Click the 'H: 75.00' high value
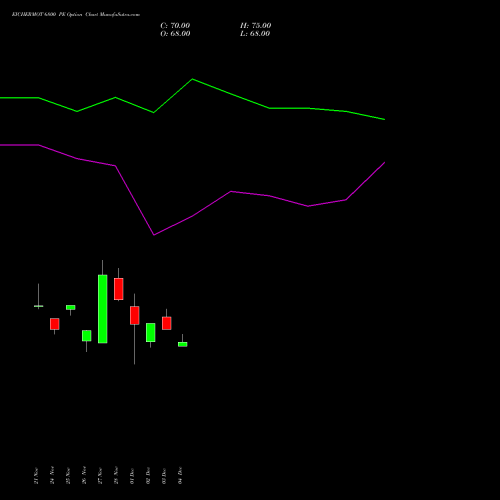The image size is (500, 500). pyautogui.click(x=256, y=25)
